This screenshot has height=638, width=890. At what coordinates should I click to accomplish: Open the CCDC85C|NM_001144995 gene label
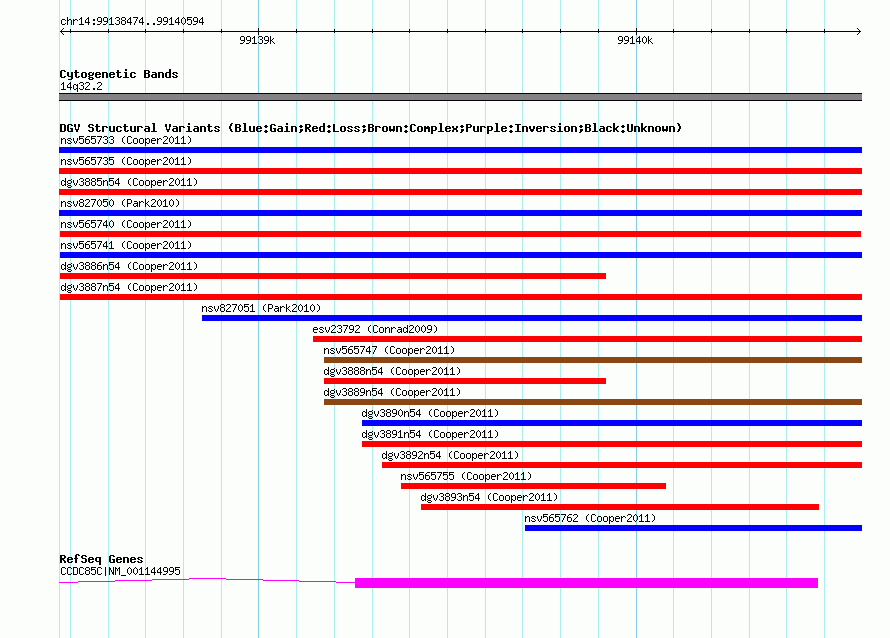click(x=120, y=571)
